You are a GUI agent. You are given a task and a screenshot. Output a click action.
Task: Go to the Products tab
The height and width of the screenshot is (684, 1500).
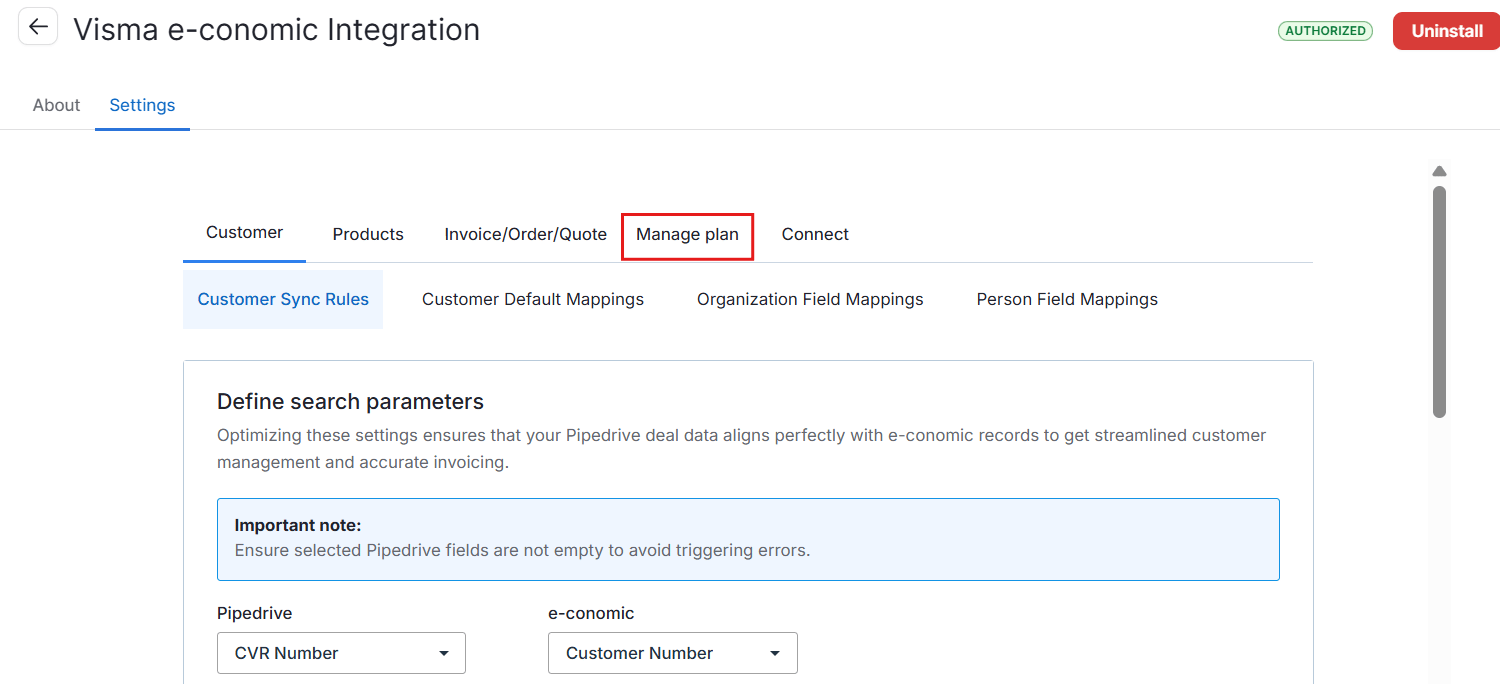click(368, 234)
